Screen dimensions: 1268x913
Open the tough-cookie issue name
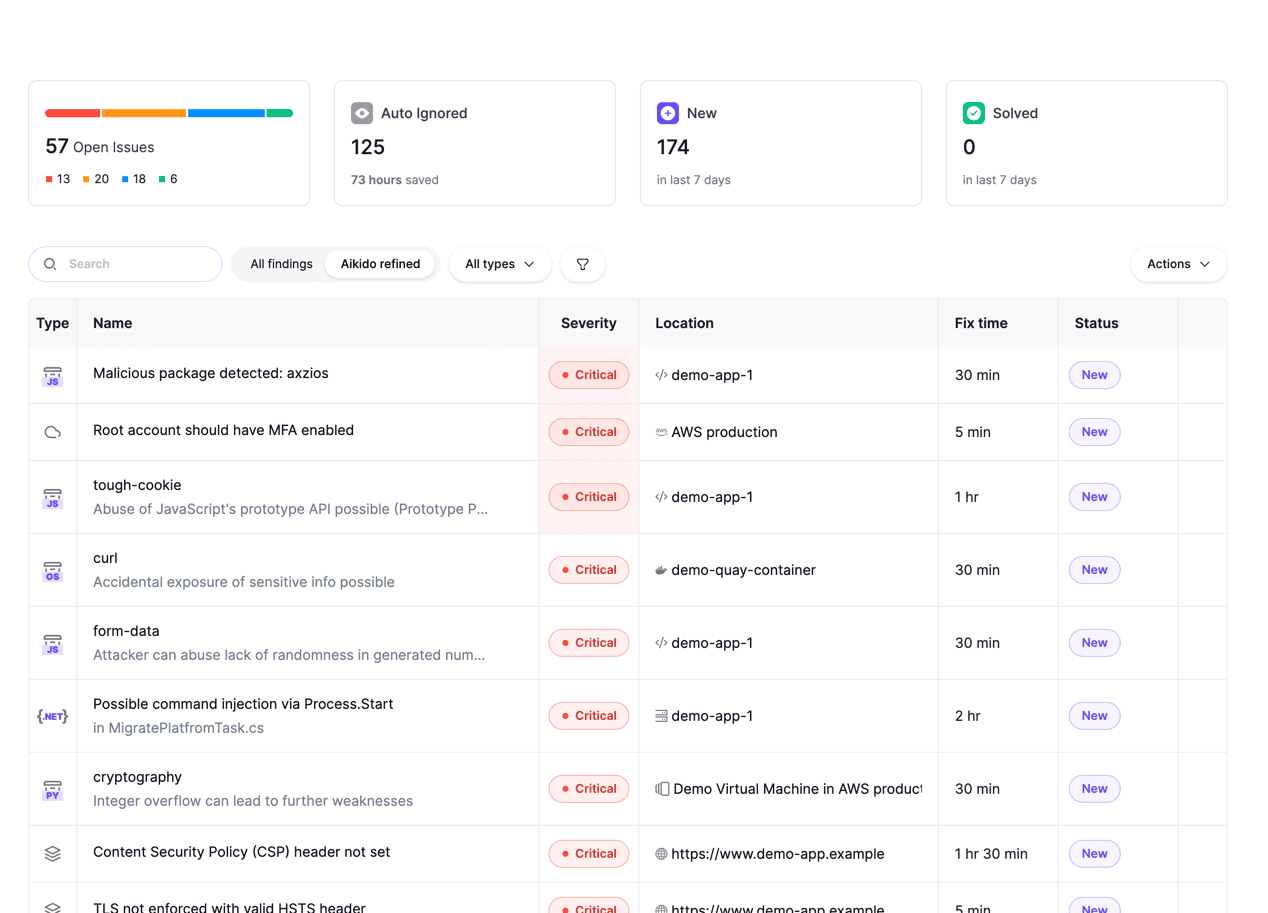click(x=137, y=485)
